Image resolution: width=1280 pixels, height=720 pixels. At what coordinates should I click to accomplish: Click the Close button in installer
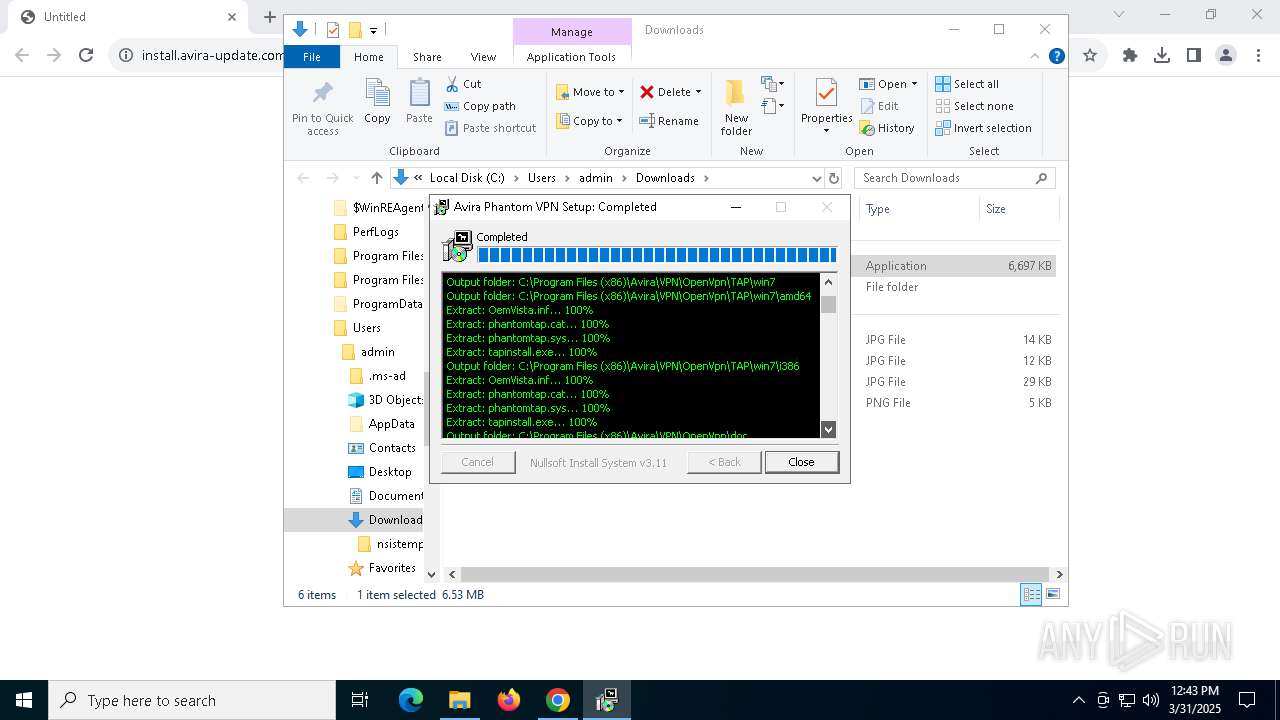pos(801,462)
